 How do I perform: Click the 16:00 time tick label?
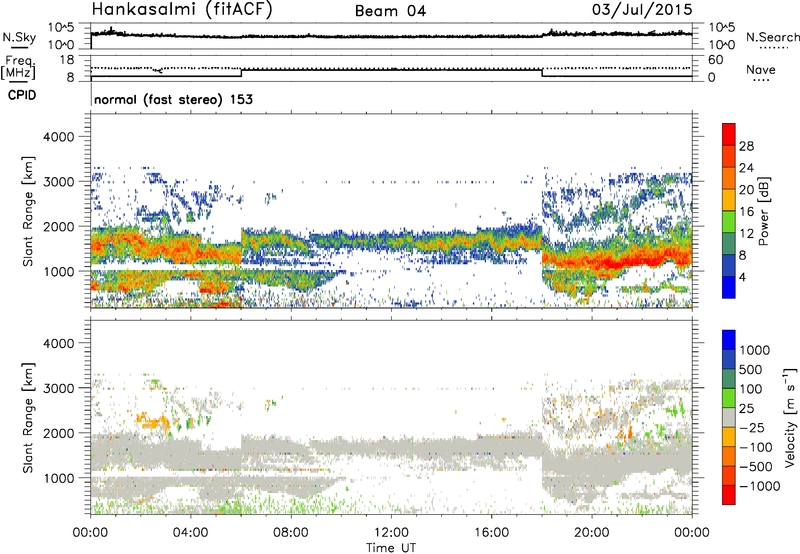tap(491, 533)
